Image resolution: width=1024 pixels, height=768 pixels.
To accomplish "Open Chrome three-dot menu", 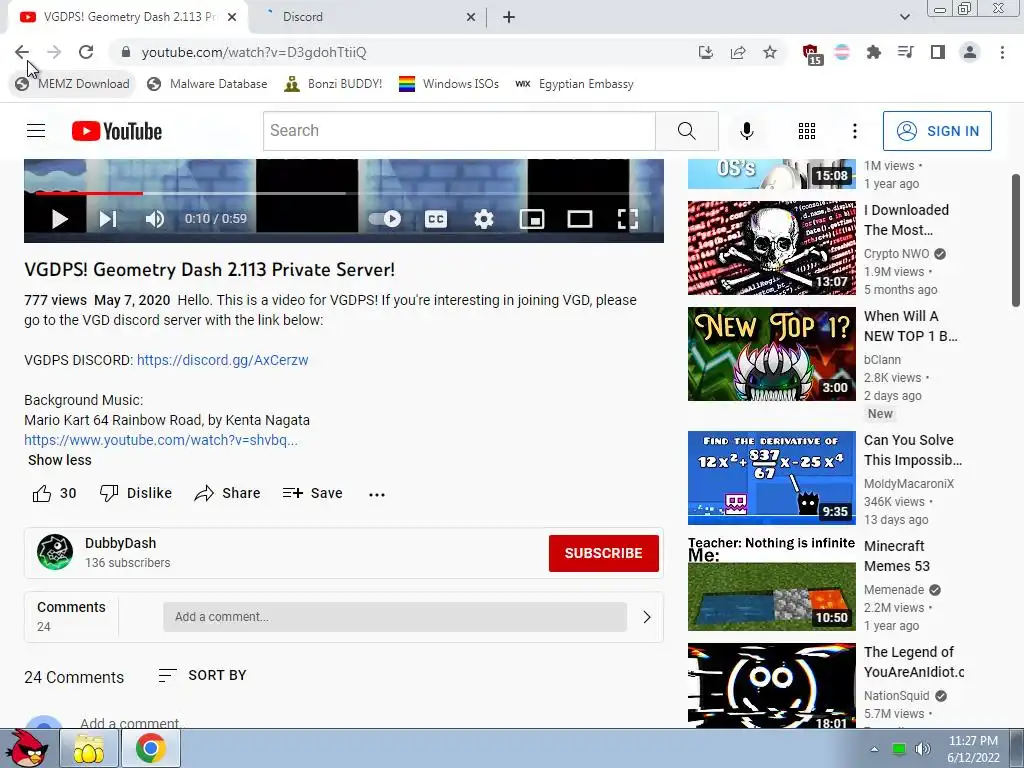I will pyautogui.click(x=1002, y=52).
